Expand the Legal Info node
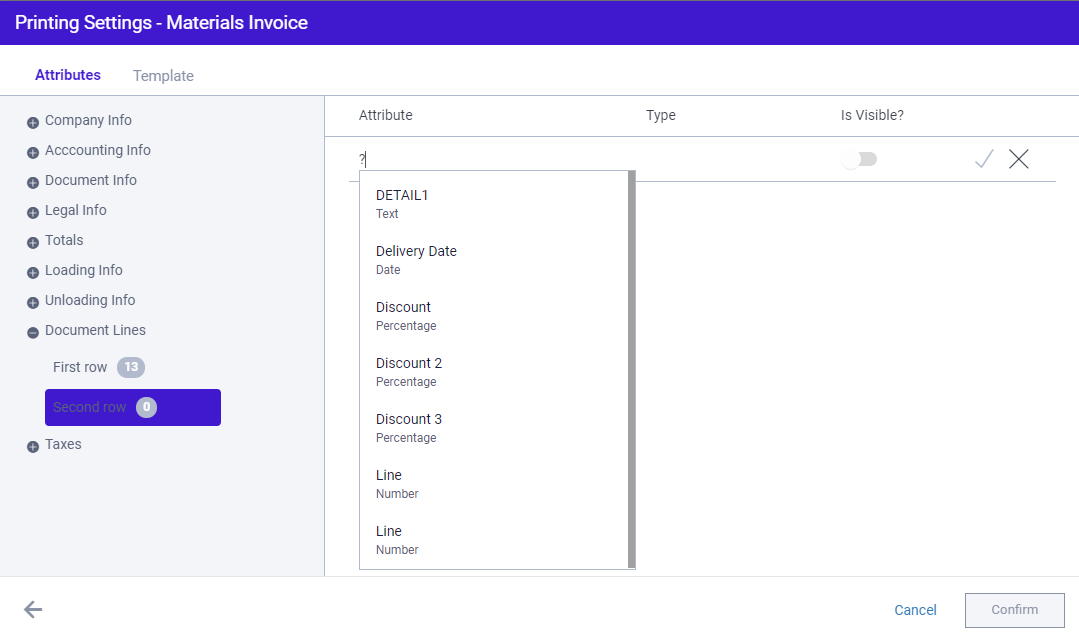 pos(32,213)
